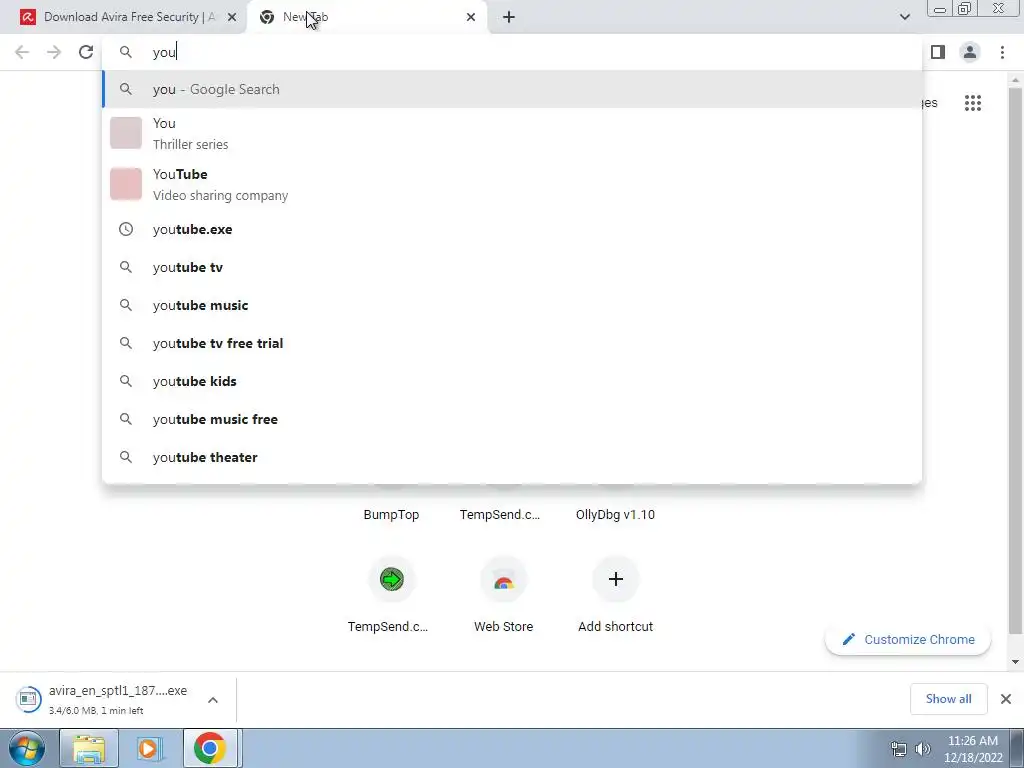Select the 'youtube music' suggestion
1024x768 pixels.
pos(512,305)
